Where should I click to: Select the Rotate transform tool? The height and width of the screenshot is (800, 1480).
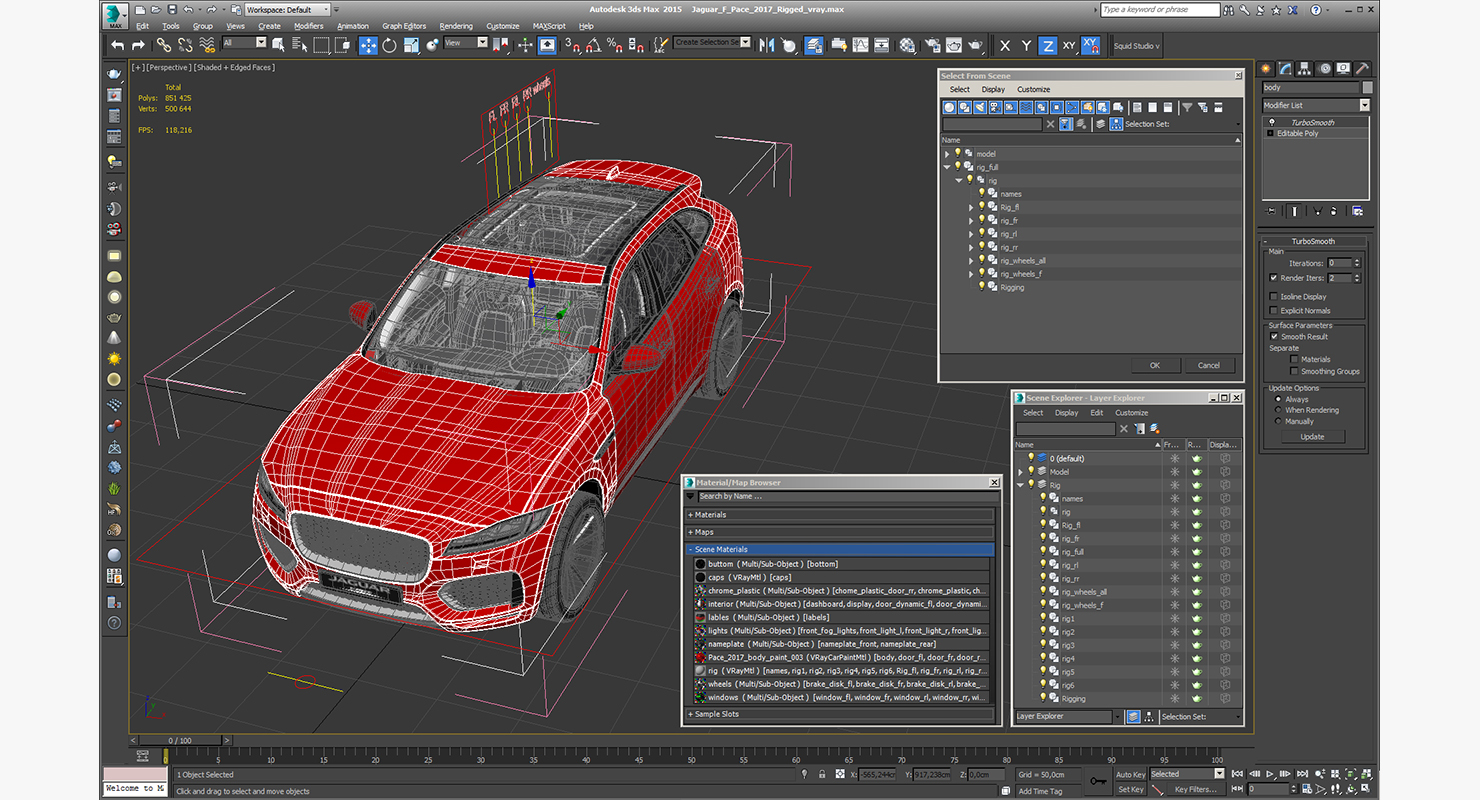click(389, 45)
